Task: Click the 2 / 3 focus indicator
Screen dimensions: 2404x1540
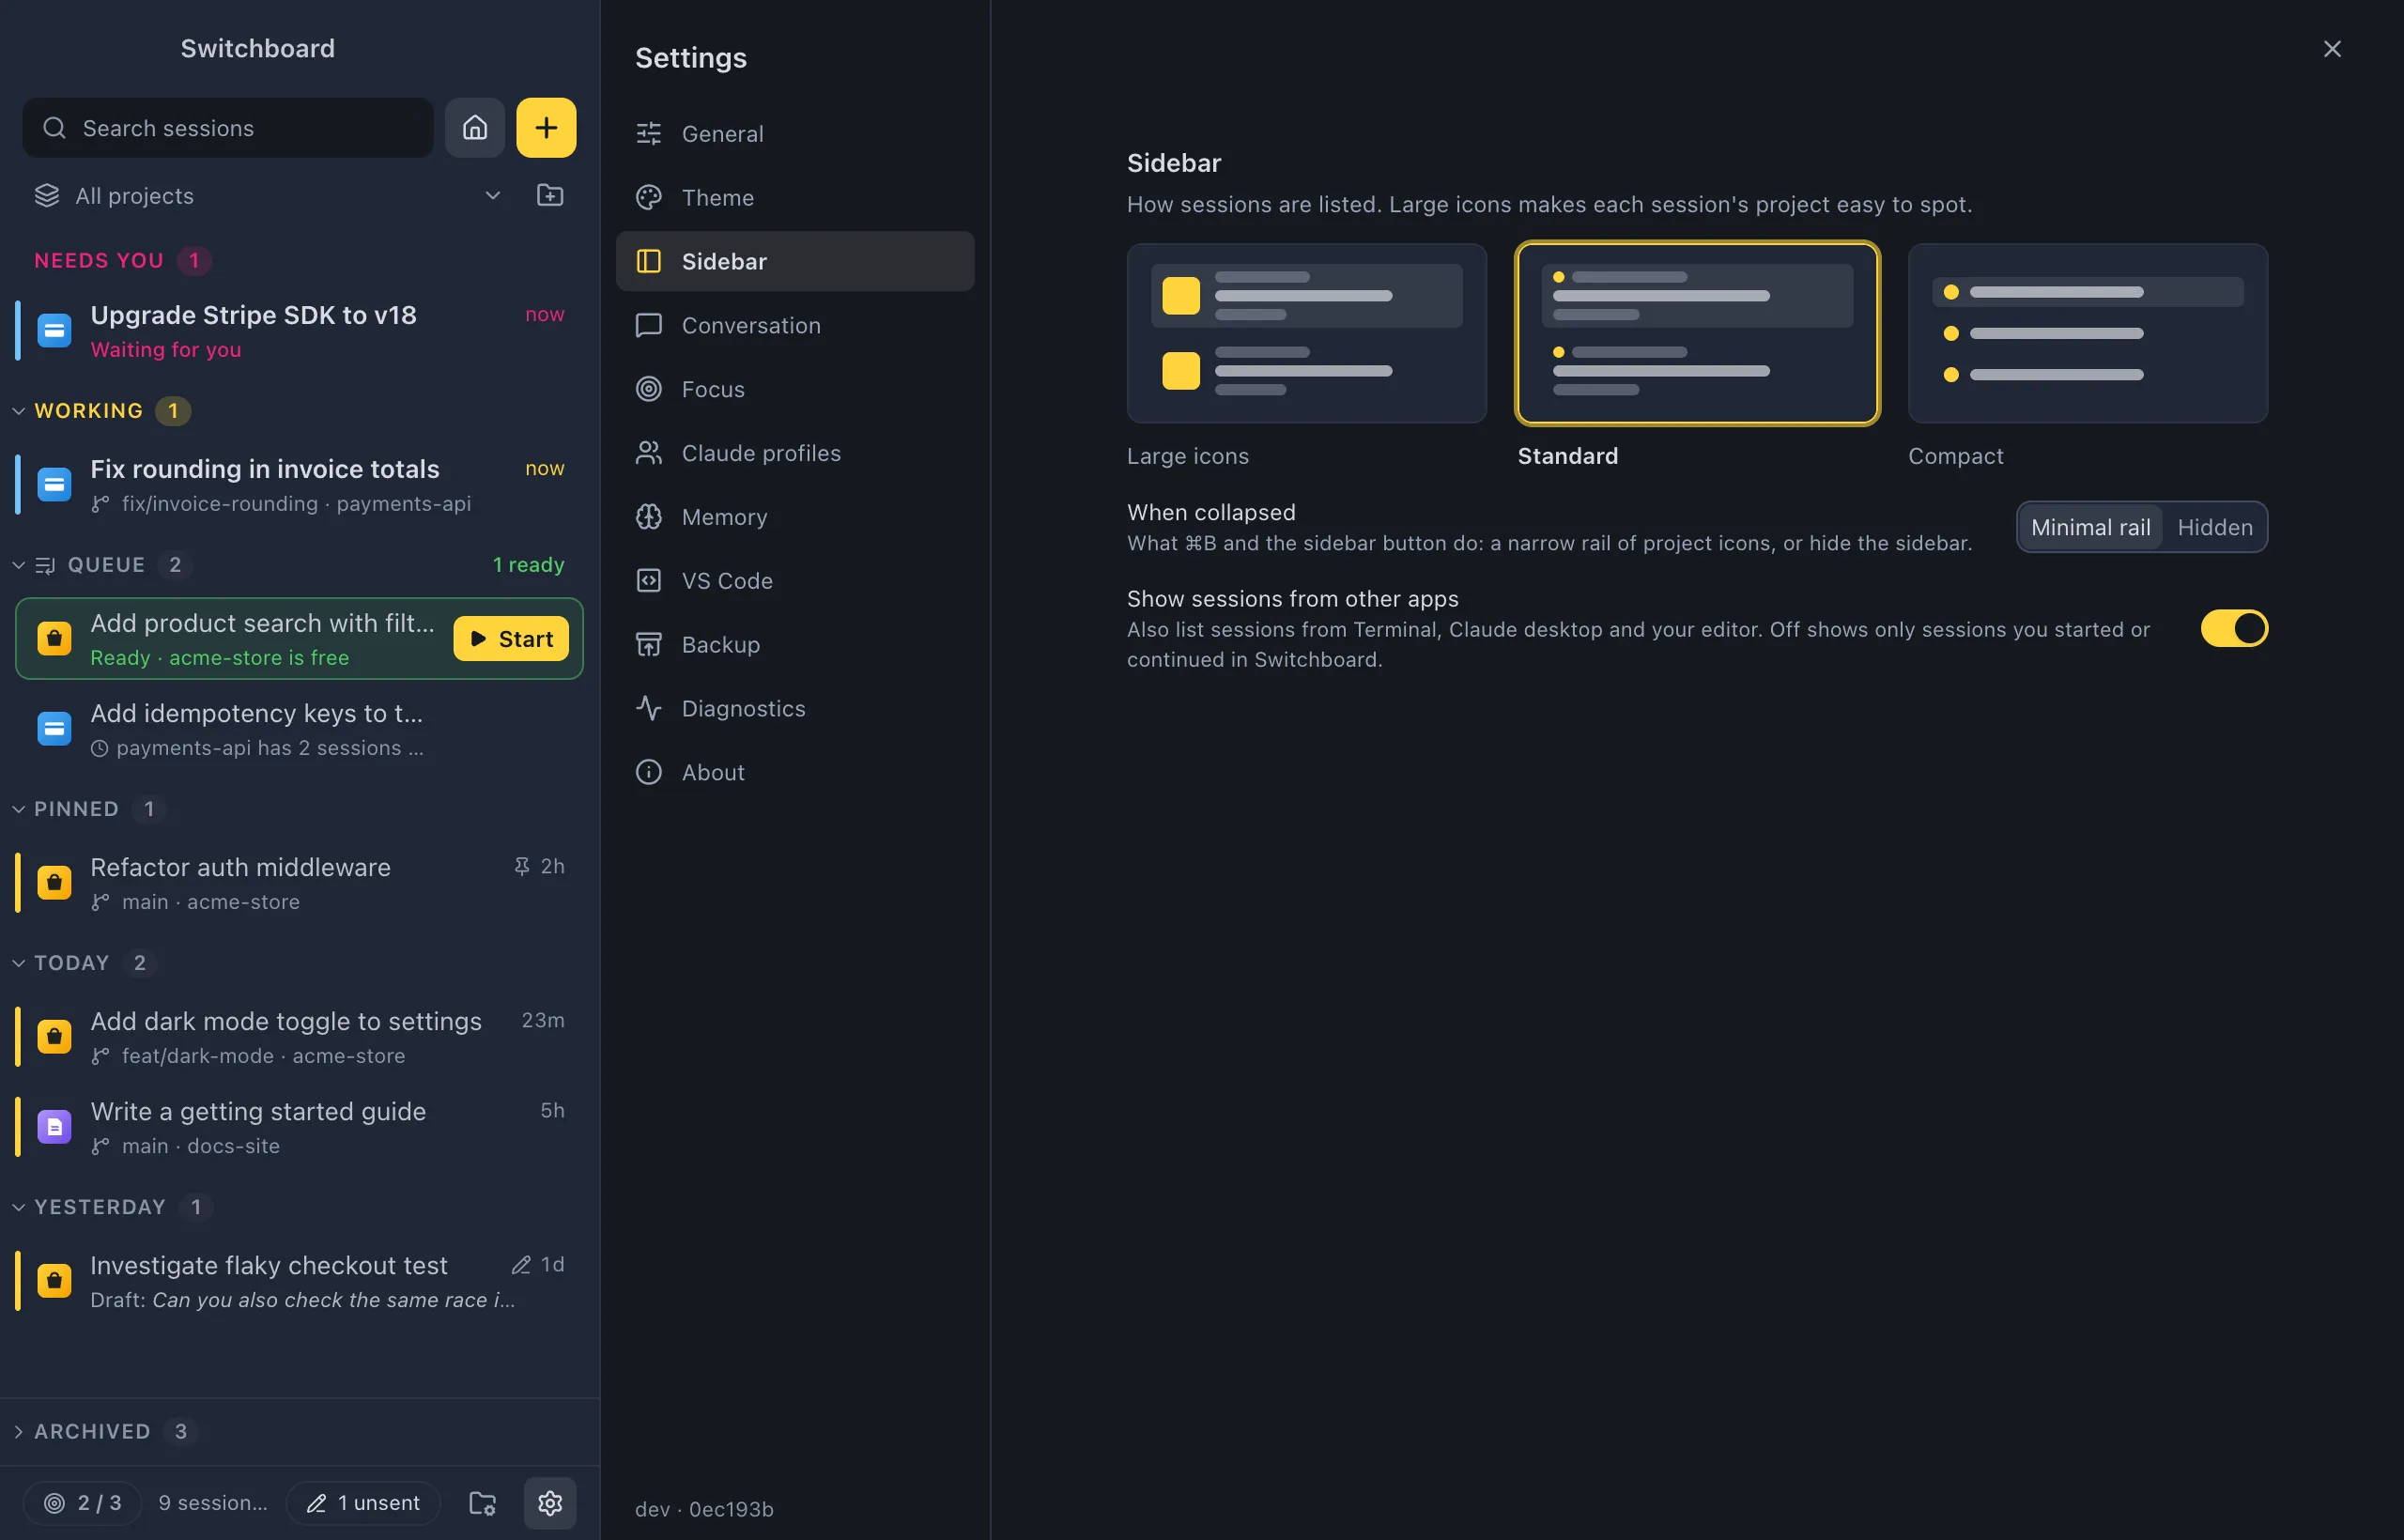Action: [83, 1503]
